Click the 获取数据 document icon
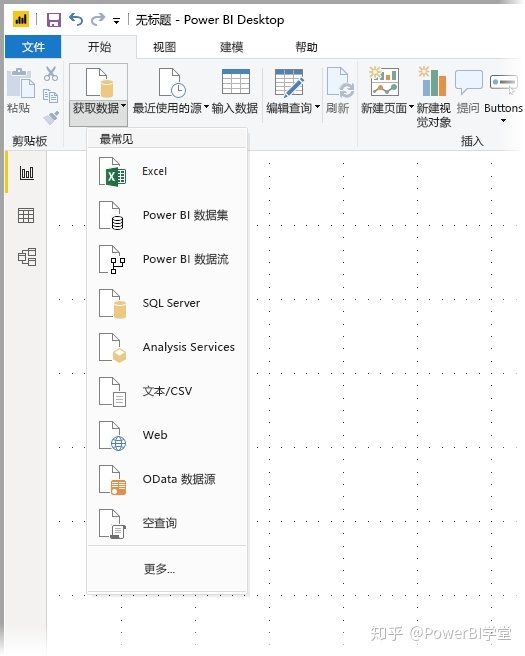Viewport: 525px width, 656px height. pyautogui.click(x=99, y=82)
